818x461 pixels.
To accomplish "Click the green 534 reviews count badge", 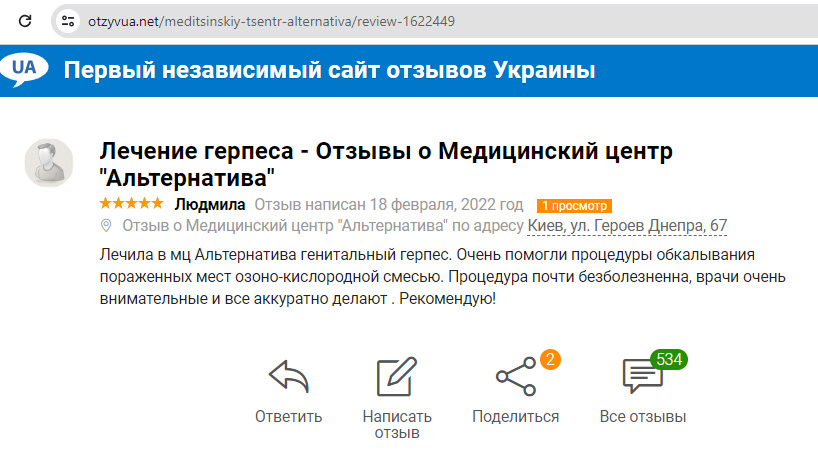I will (x=666, y=359).
